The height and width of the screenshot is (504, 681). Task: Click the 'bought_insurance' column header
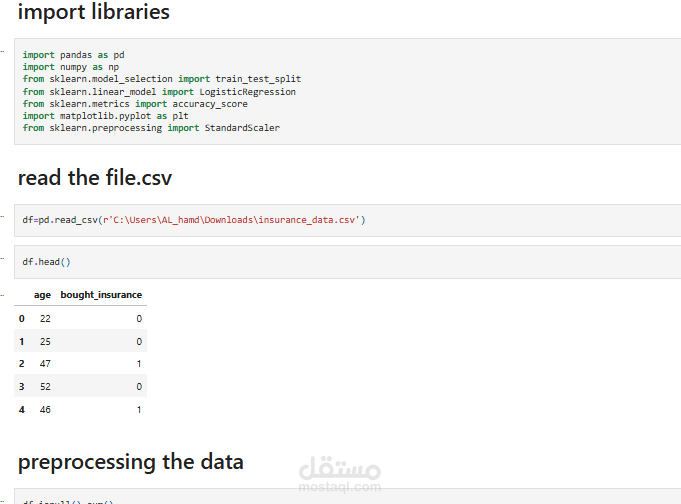[x=101, y=295]
